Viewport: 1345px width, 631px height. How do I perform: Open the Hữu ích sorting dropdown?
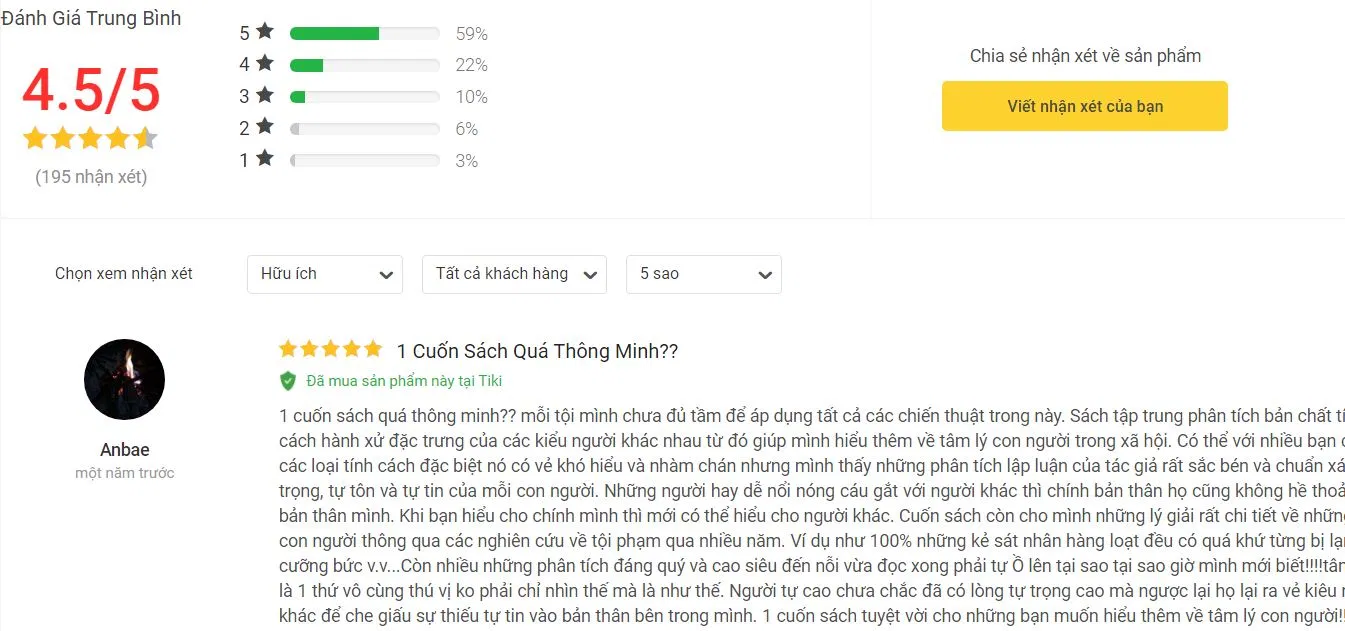[324, 273]
